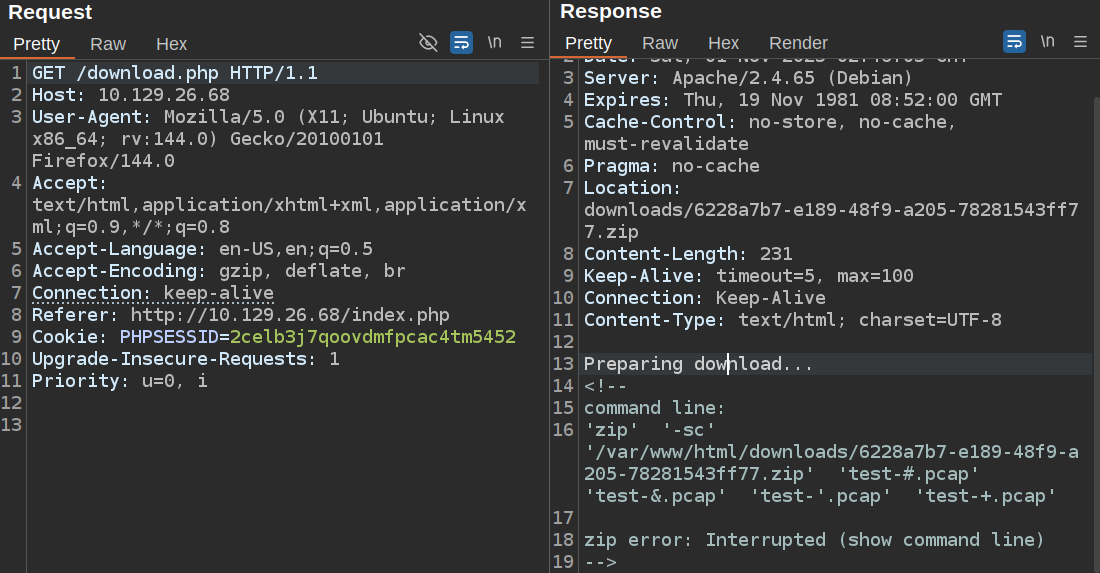
Task: Show \n non-printable characters in Response panel
Action: coord(1047,42)
